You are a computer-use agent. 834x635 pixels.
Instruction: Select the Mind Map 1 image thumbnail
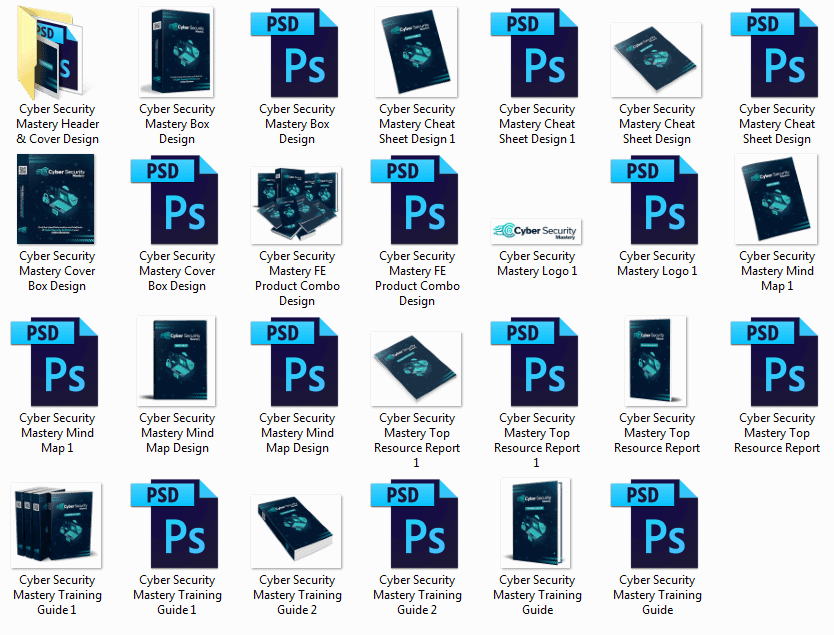(776, 199)
